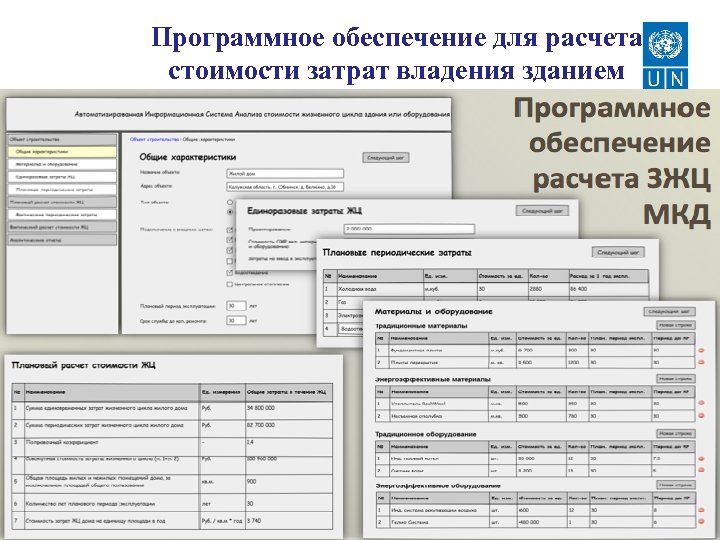Click Следующий шаг in Единоразовые затраты window

point(542,211)
